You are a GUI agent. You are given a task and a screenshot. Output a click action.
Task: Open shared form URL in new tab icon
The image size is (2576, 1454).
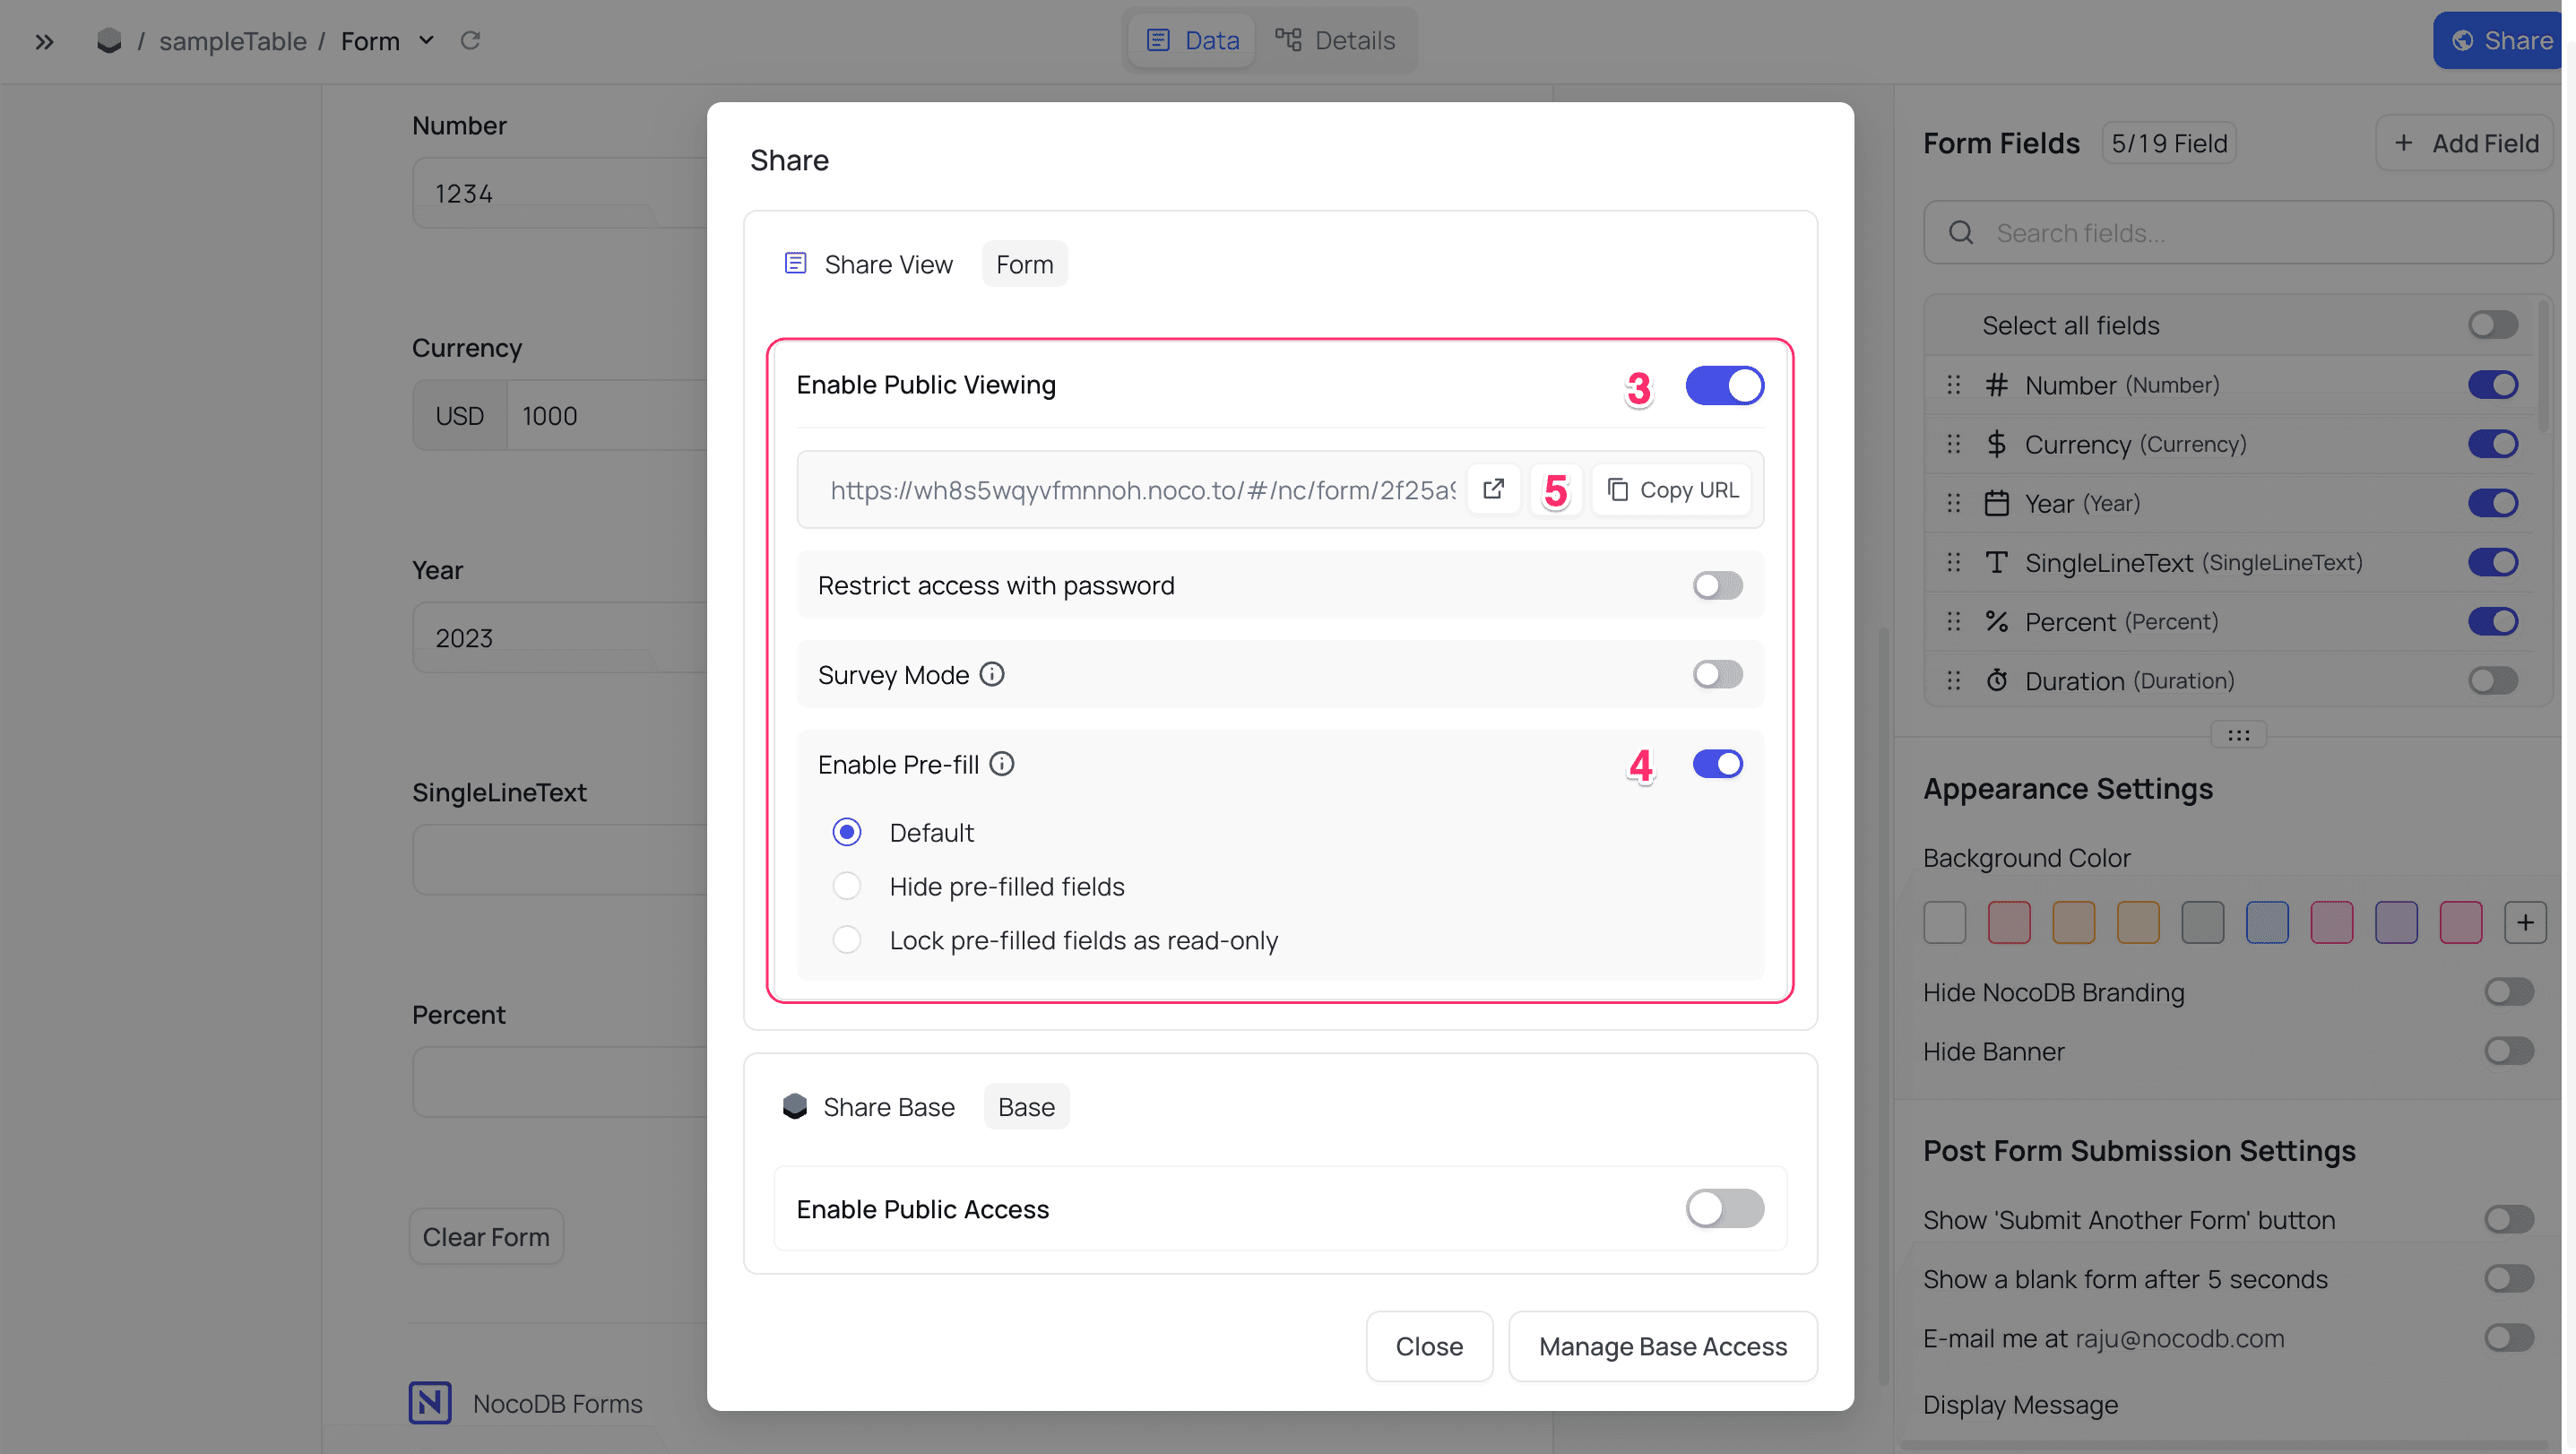1493,489
